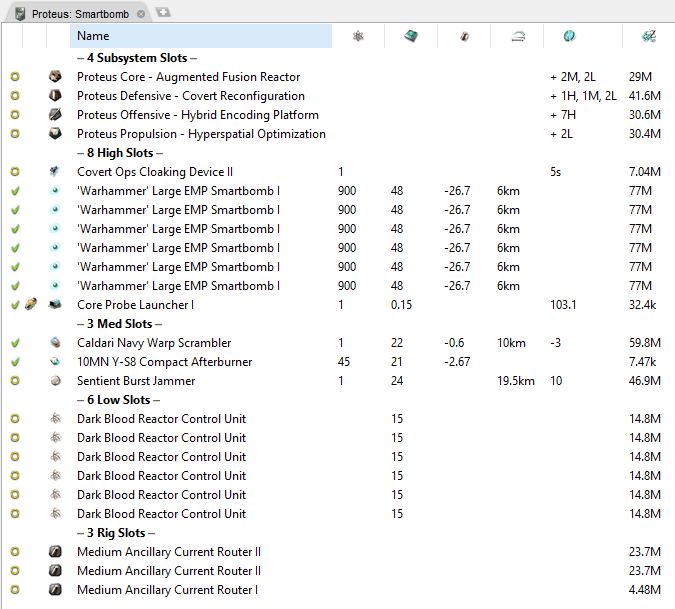Click the 4 Subsystem Slots header

[137, 58]
